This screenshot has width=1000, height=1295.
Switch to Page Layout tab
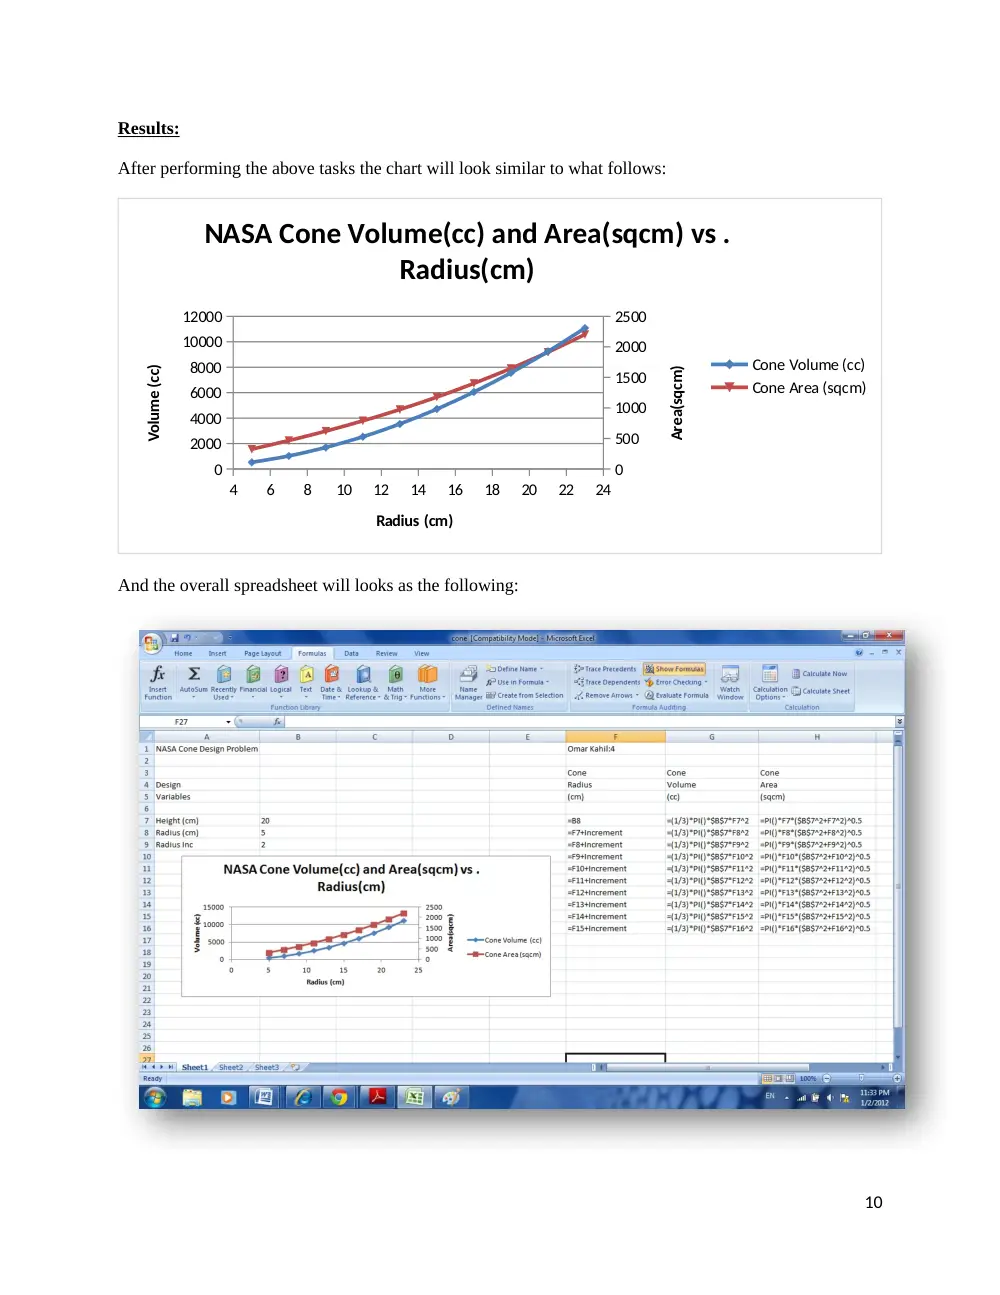tap(263, 653)
